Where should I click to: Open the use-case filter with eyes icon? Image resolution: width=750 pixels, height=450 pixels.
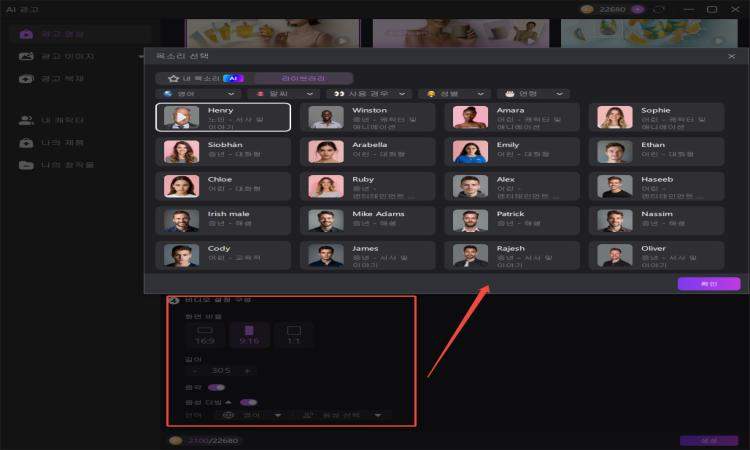click(369, 94)
